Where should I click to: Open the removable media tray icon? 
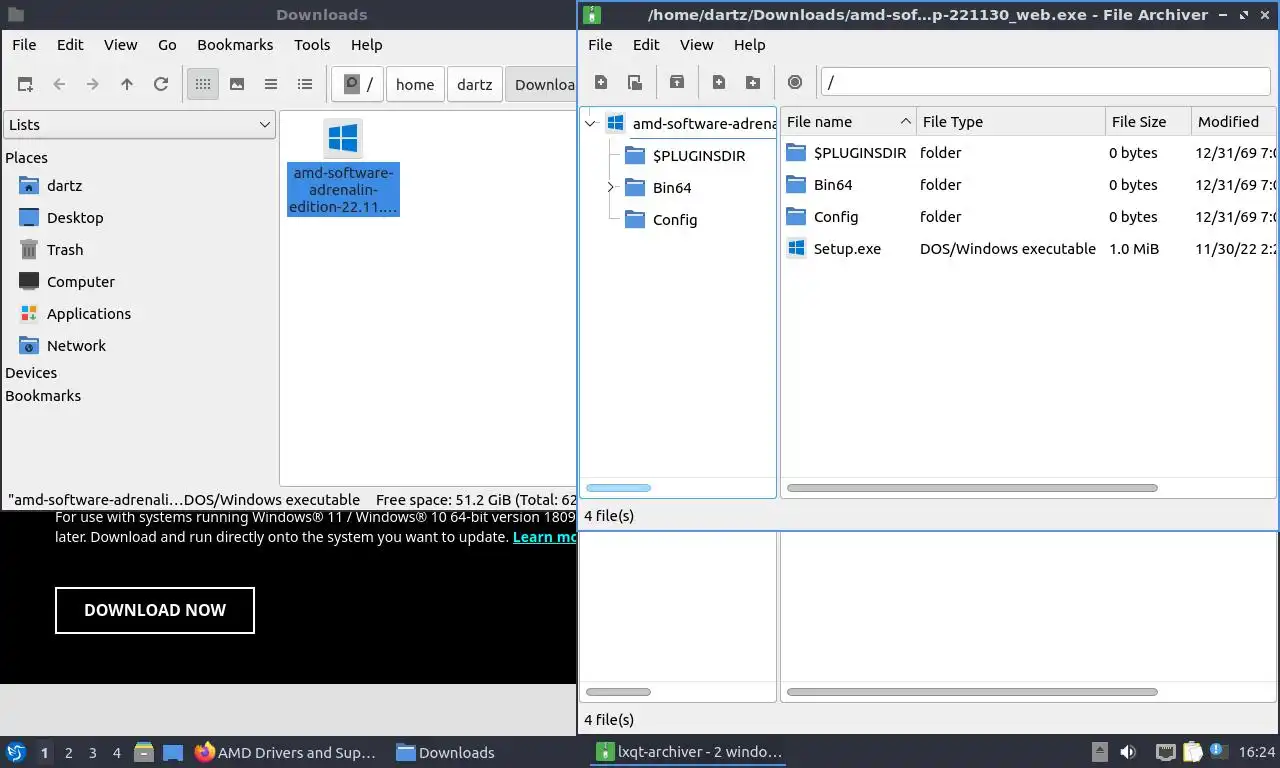tap(1099, 752)
